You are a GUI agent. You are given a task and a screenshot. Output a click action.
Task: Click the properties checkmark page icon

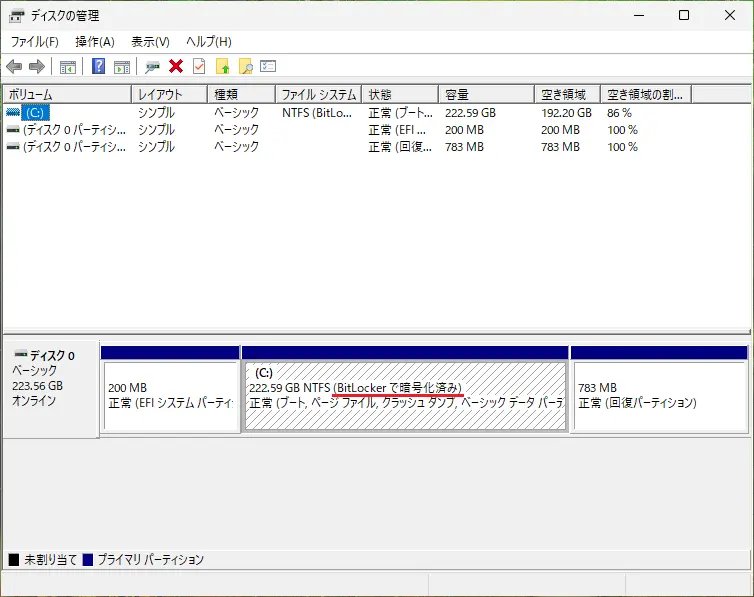tap(199, 67)
